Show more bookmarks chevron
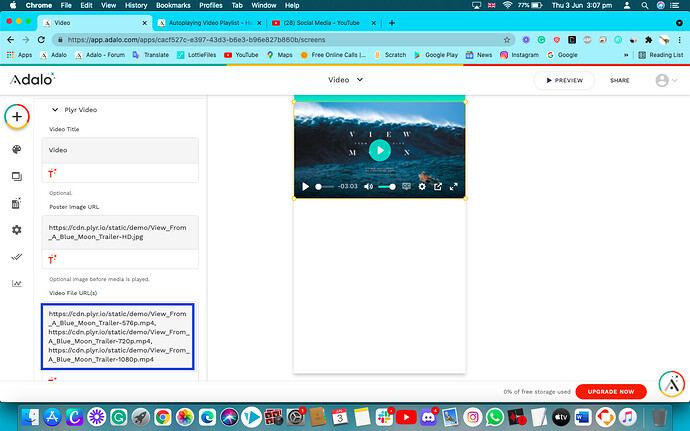Viewport: 690px width, 431px height. point(626,55)
